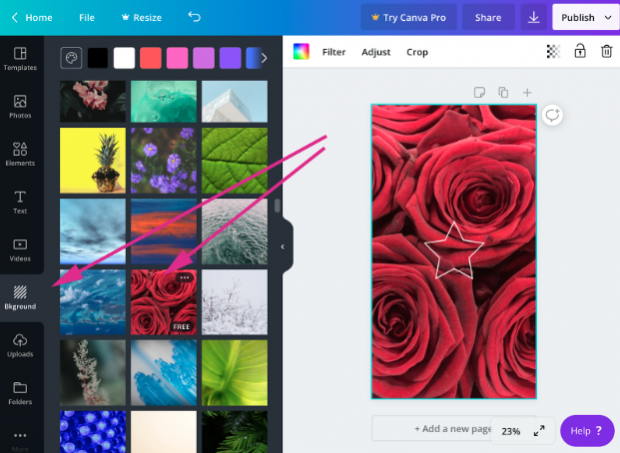Image resolution: width=620 pixels, height=453 pixels.
Task: Click the add notes icon above page
Action: coord(479,92)
